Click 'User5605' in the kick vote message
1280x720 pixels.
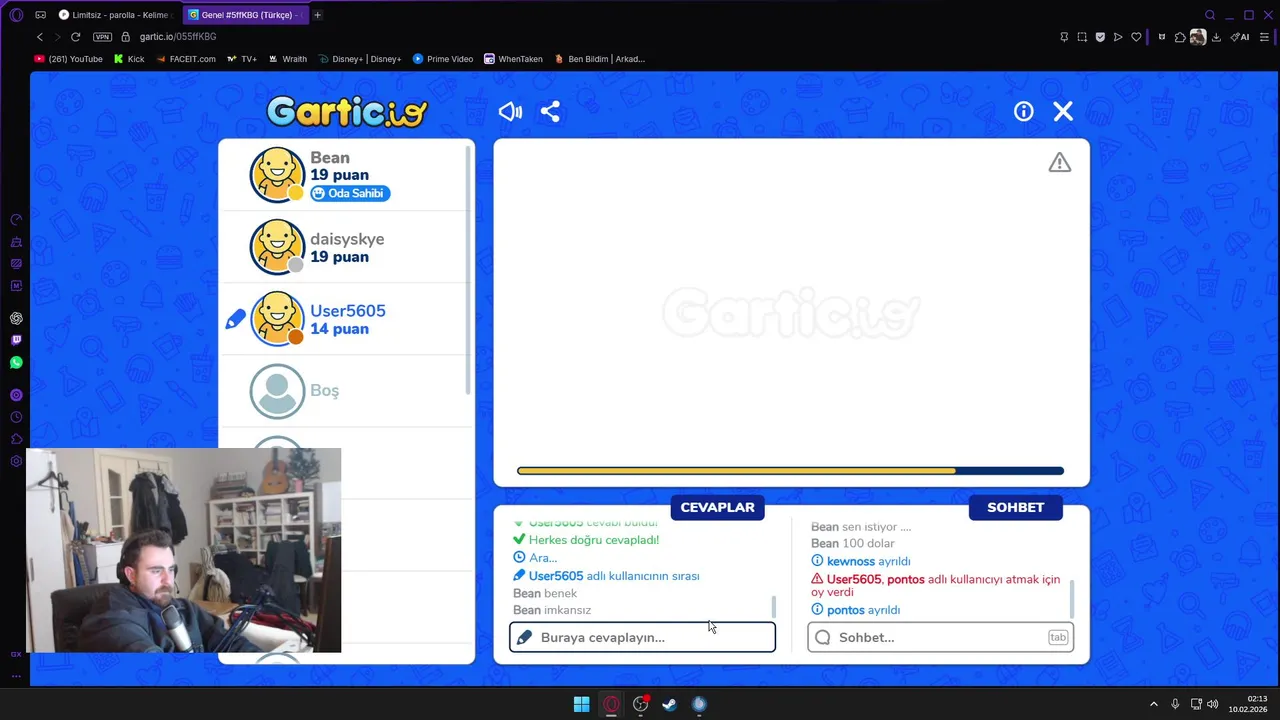tap(854, 579)
